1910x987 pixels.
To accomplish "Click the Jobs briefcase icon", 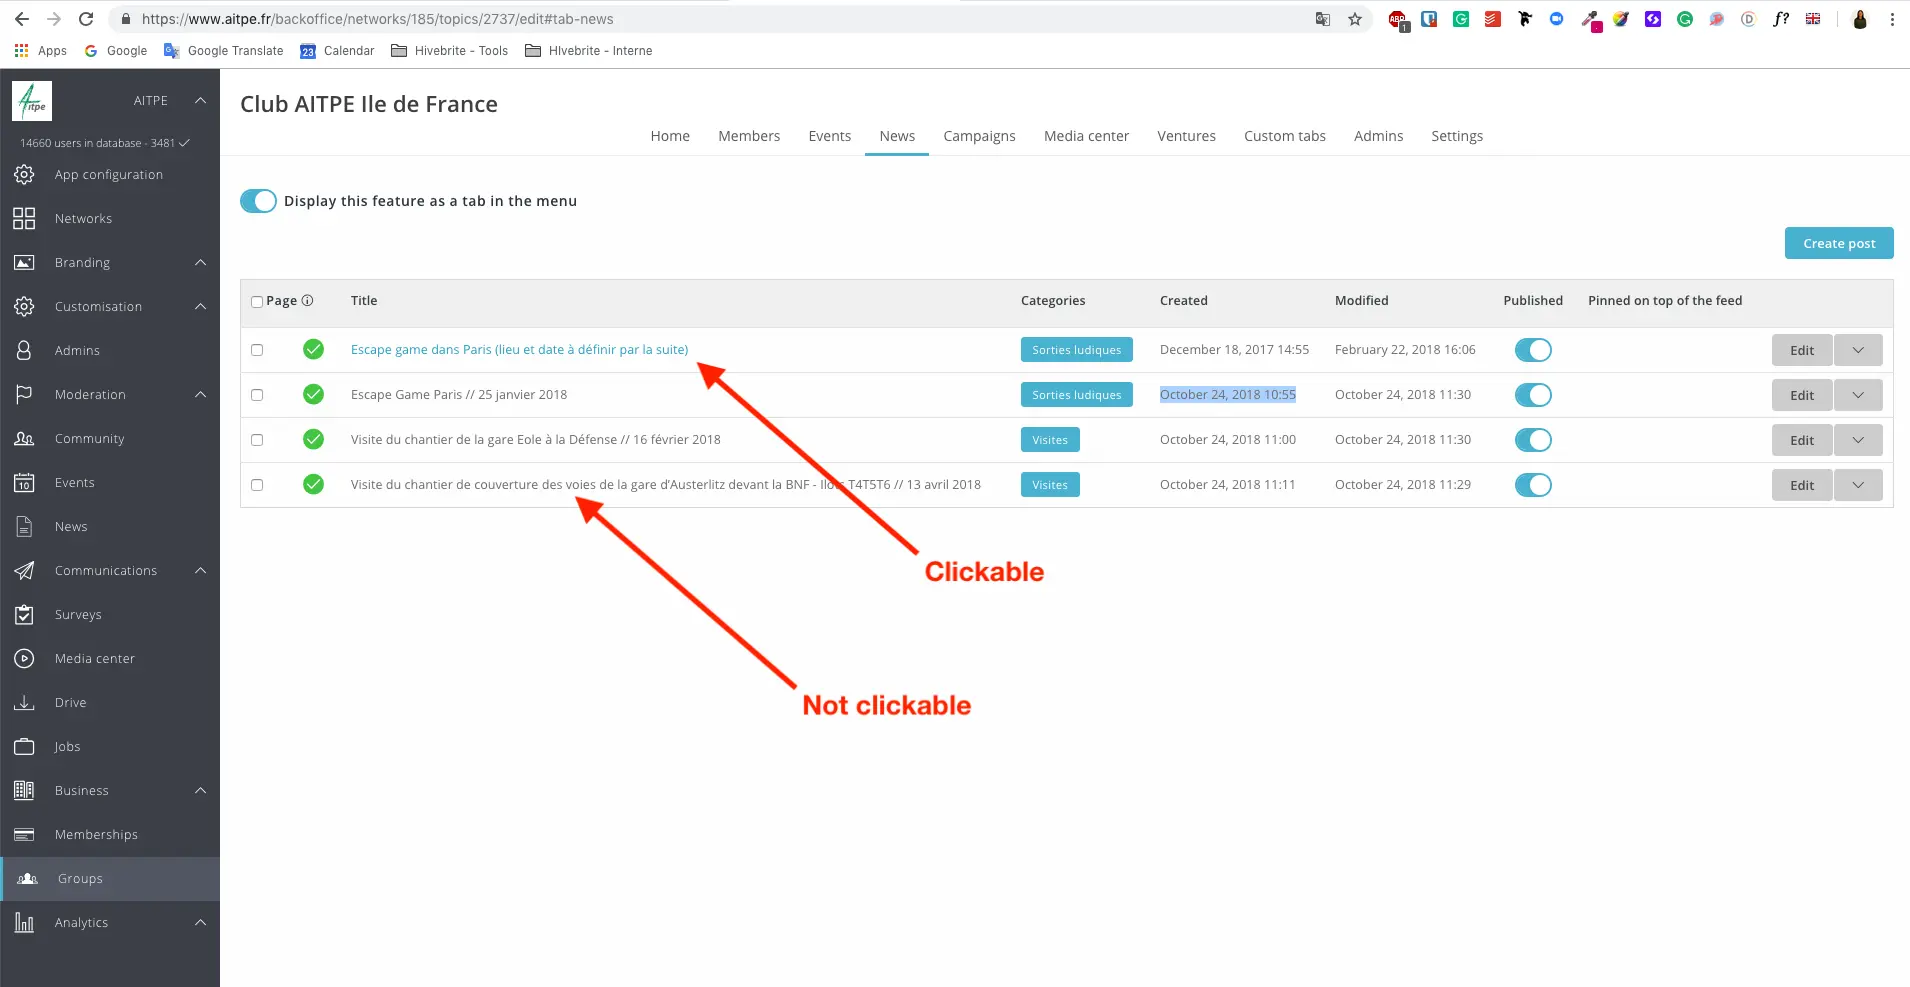I will click(x=25, y=747).
